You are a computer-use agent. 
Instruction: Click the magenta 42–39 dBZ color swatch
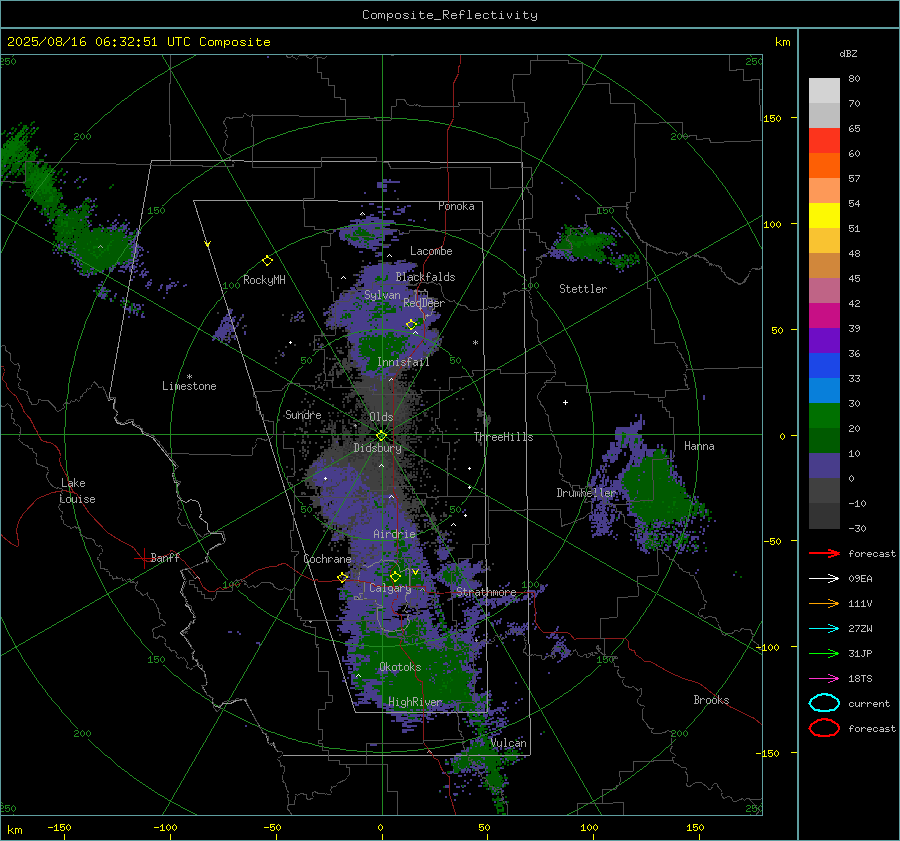pos(824,316)
